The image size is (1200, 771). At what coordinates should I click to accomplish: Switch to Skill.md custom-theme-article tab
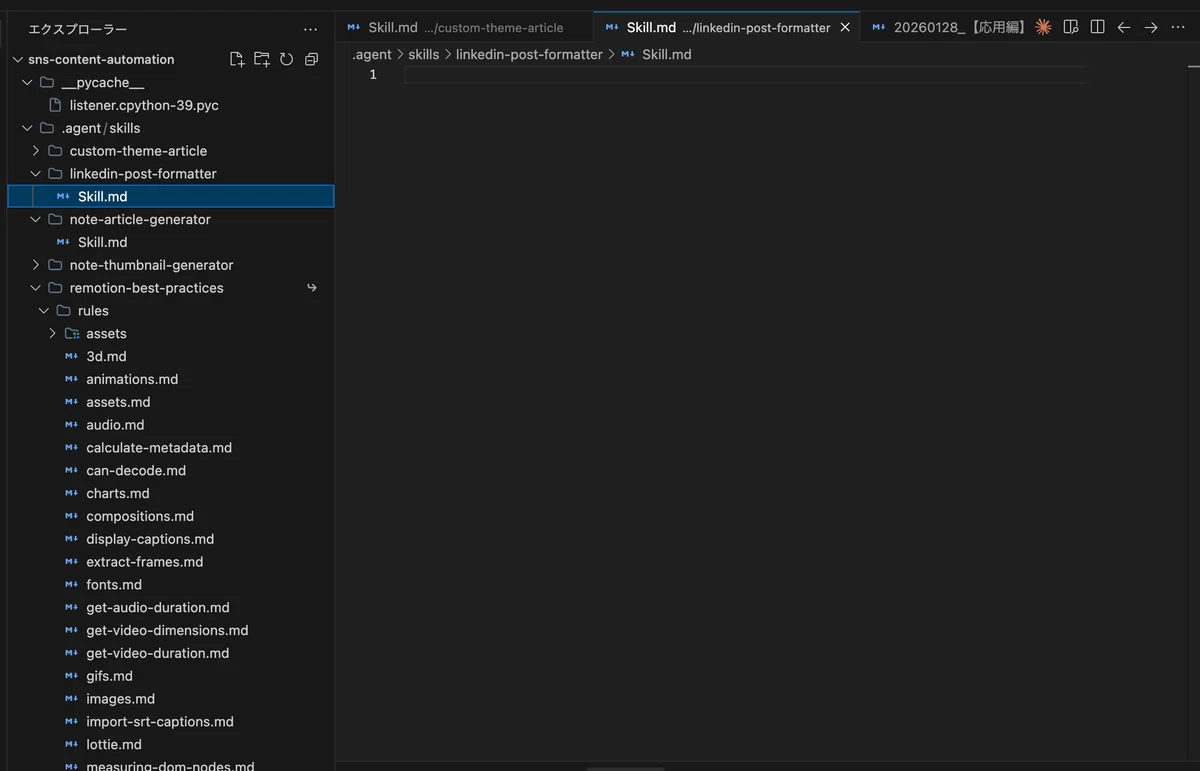tap(465, 28)
